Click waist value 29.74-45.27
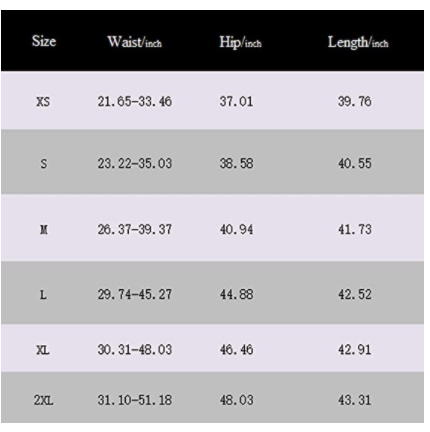The image size is (430, 432). 135,294
